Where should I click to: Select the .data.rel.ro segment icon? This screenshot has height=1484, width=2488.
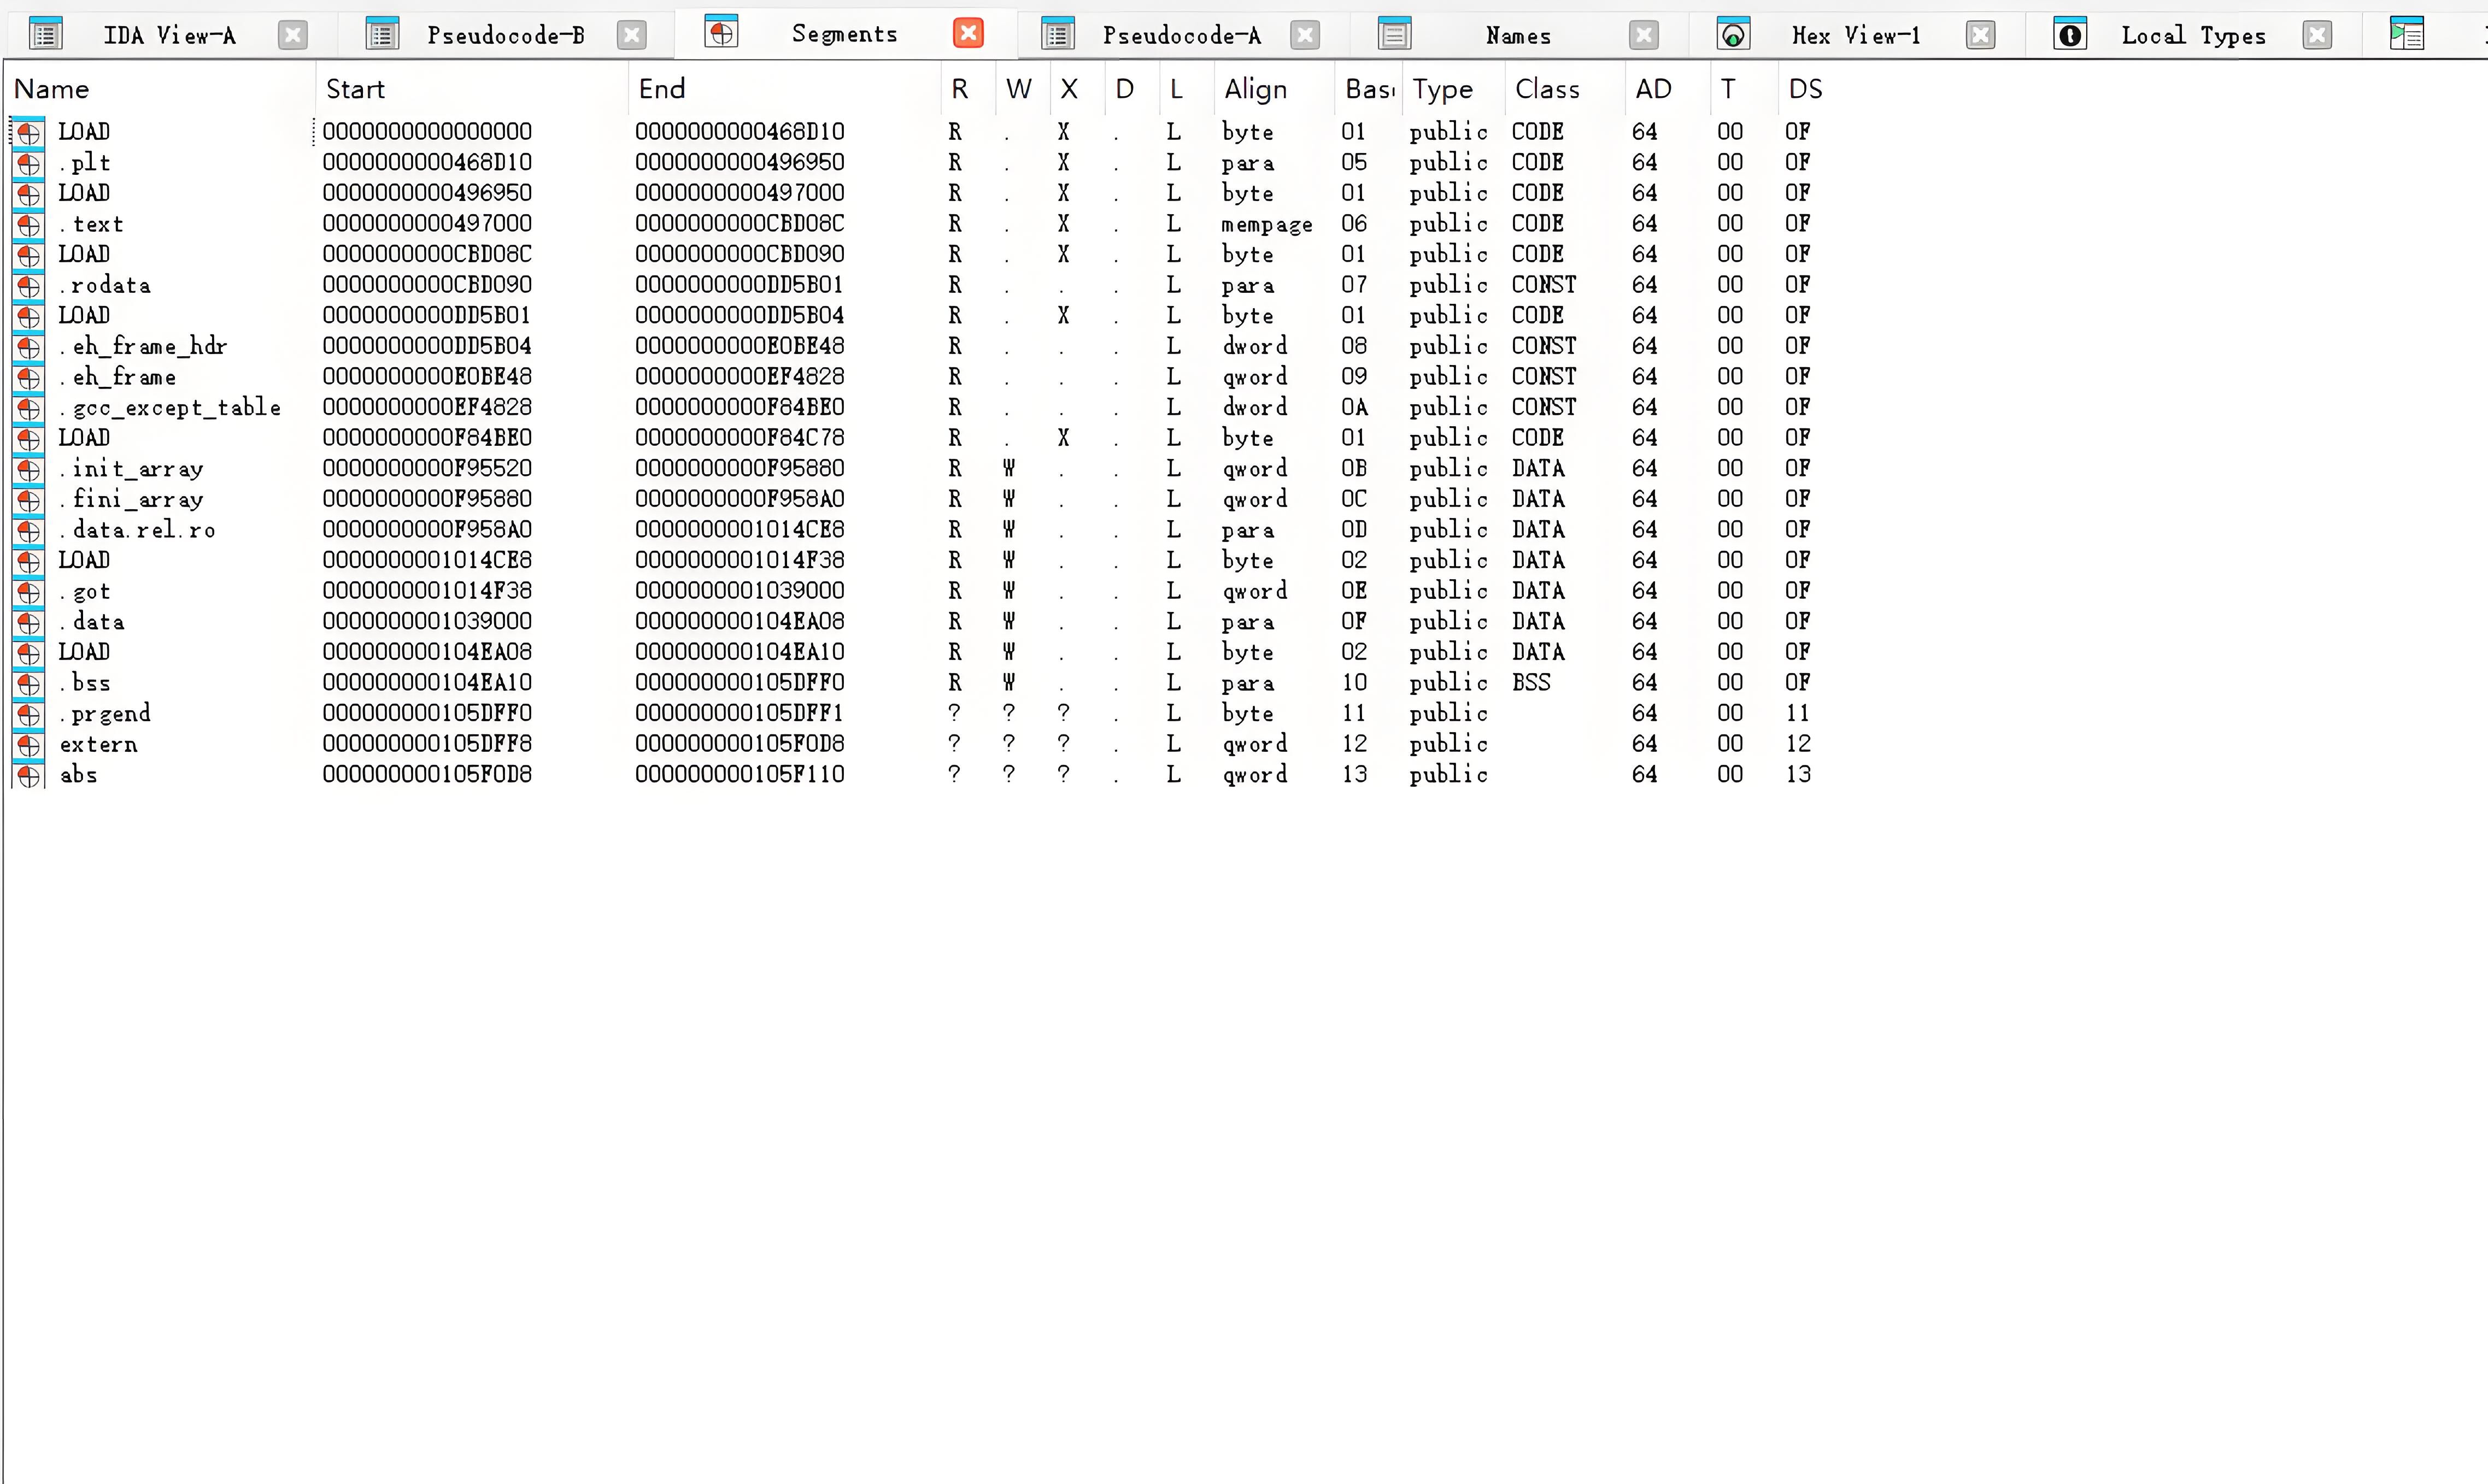tap(28, 530)
